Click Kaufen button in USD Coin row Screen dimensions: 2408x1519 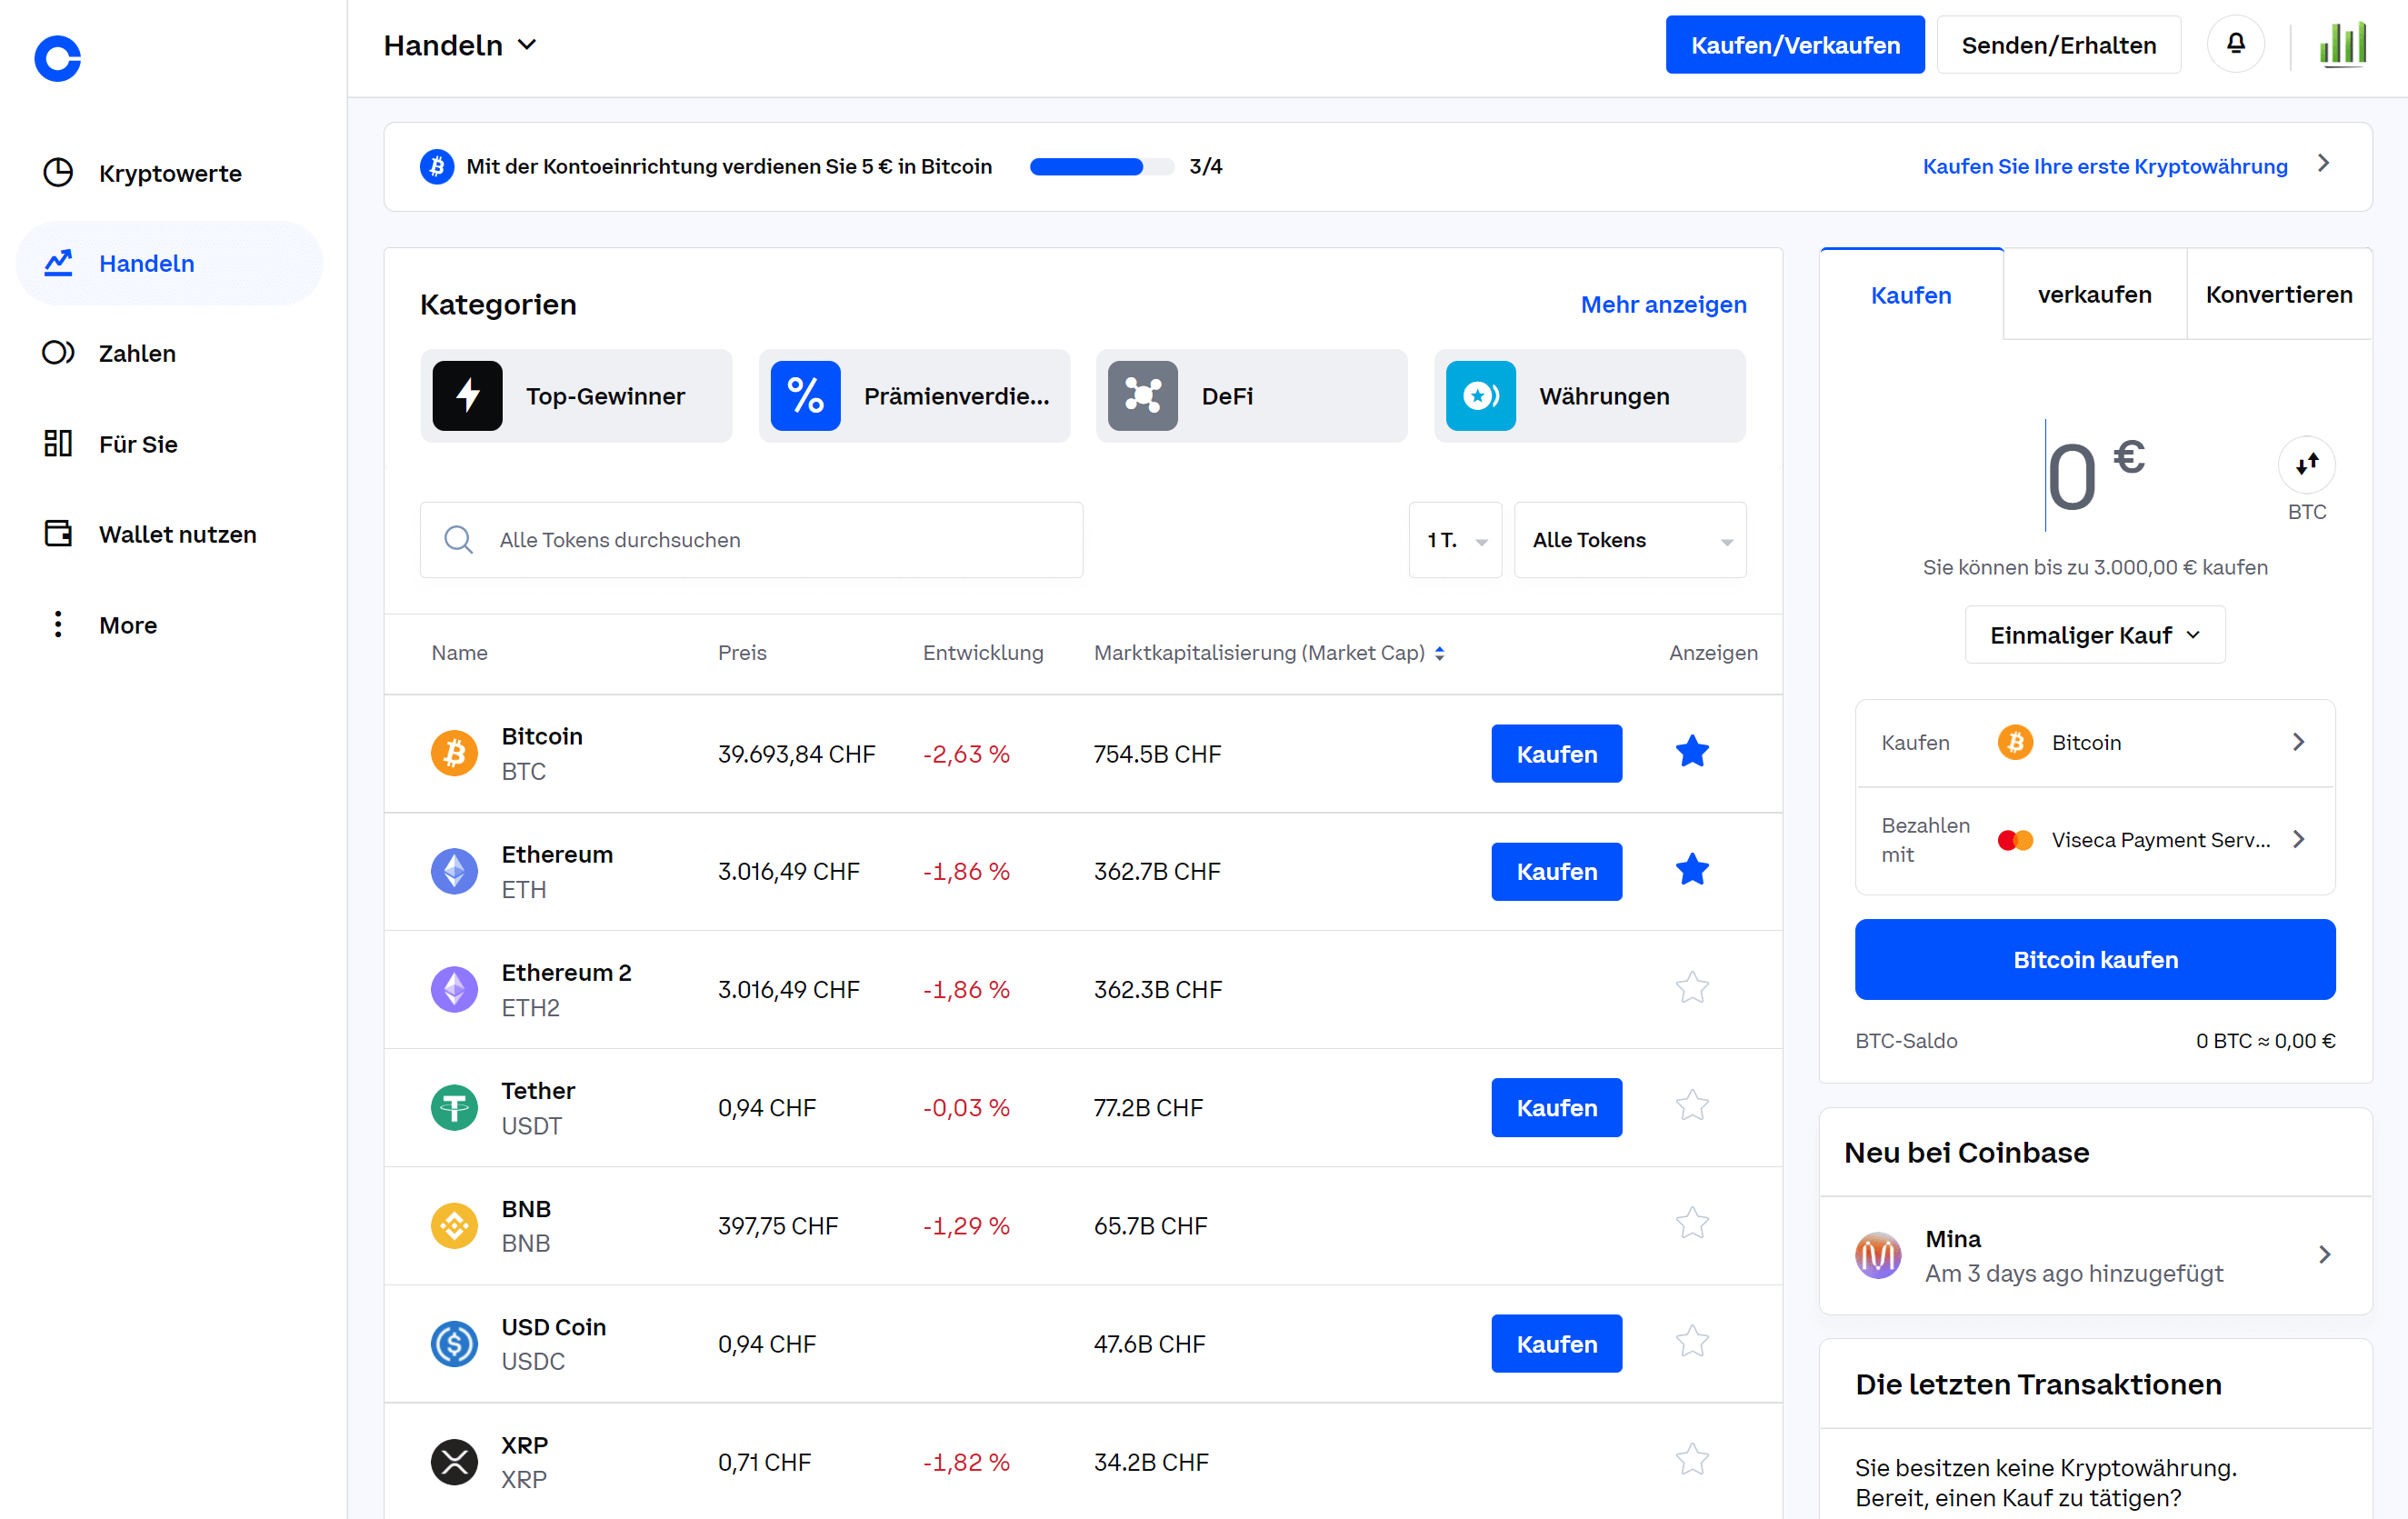(x=1556, y=1343)
